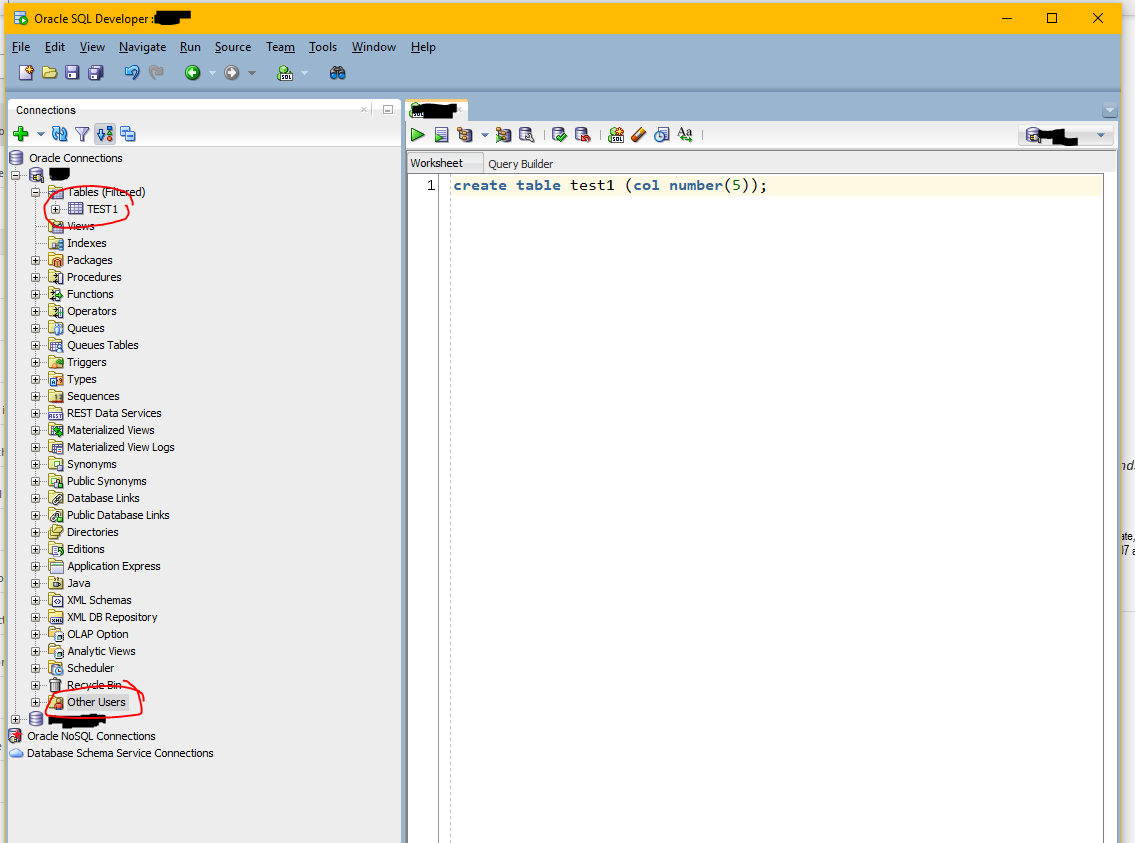The width and height of the screenshot is (1135, 843).
Task: Rollback the transaction
Action: [x=582, y=135]
